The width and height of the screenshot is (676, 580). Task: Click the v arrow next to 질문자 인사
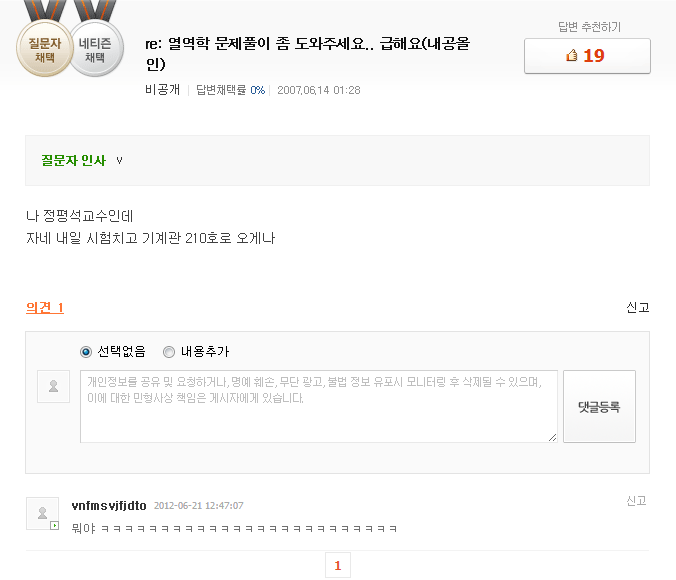coord(119,160)
